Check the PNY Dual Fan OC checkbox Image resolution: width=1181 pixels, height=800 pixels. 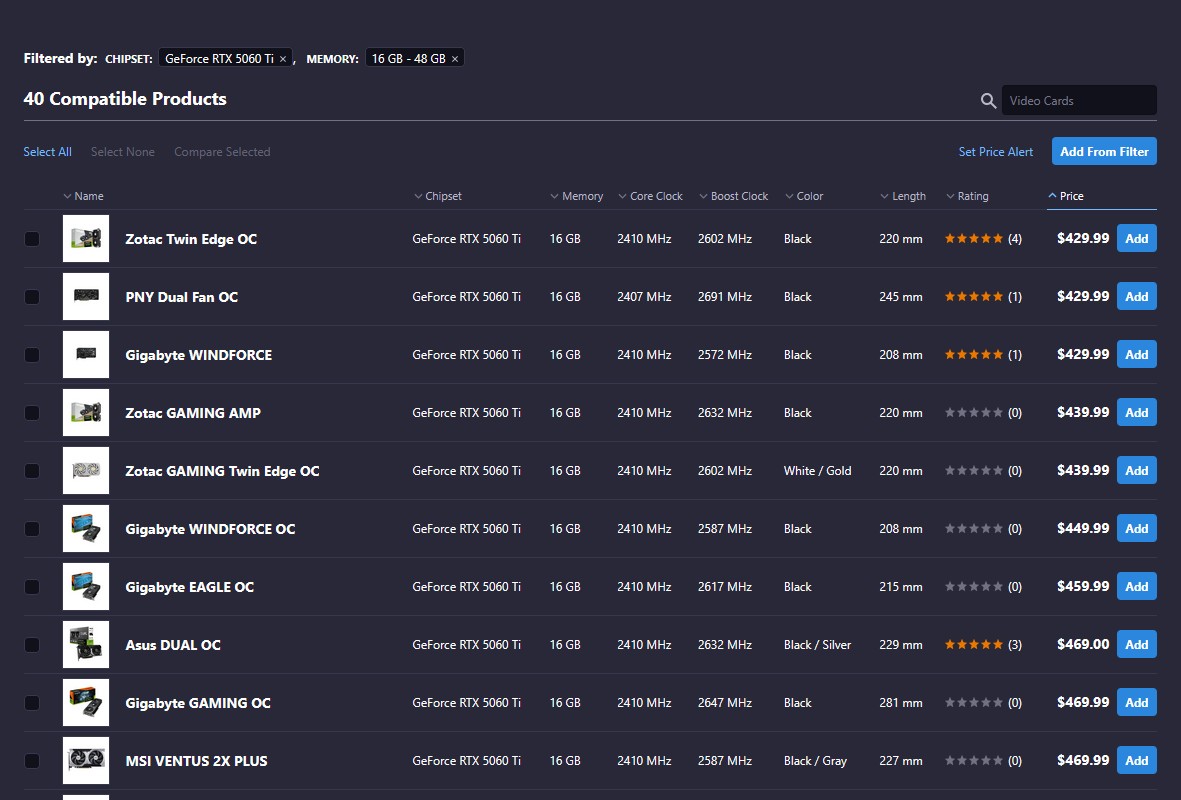point(32,297)
